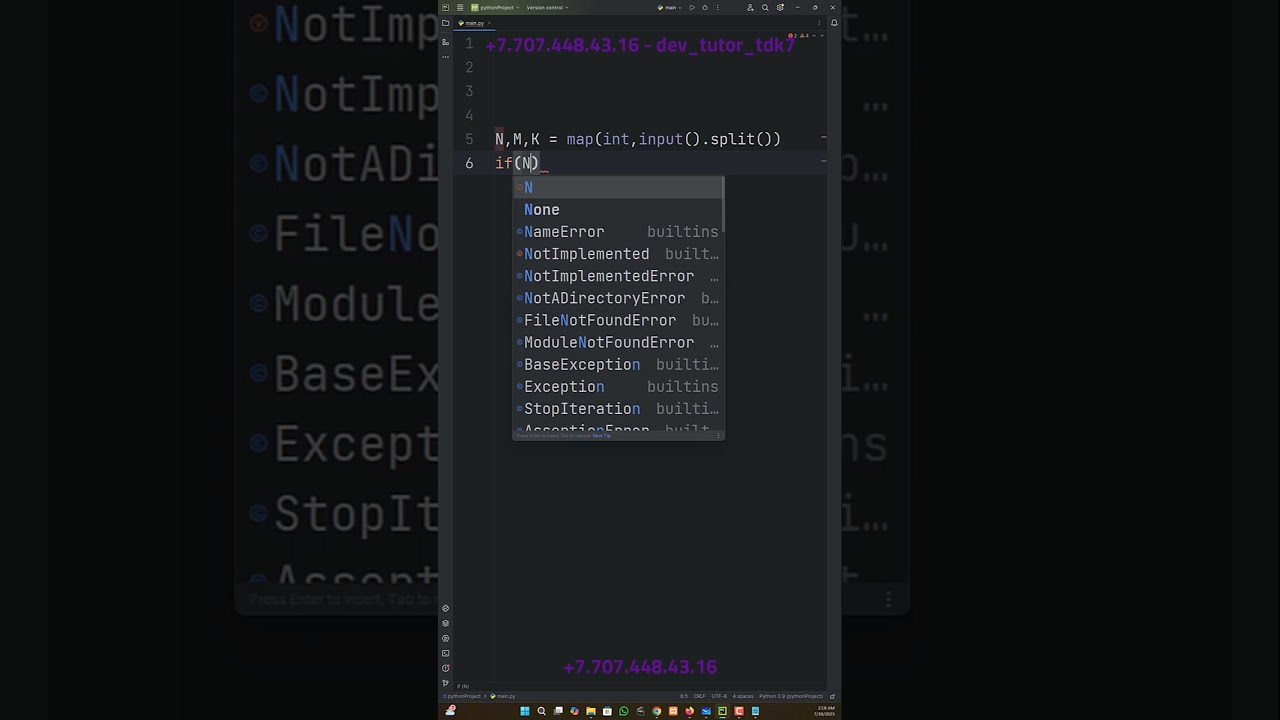
Task: Click main.py breadcrumb in status bar
Action: [x=503, y=696]
